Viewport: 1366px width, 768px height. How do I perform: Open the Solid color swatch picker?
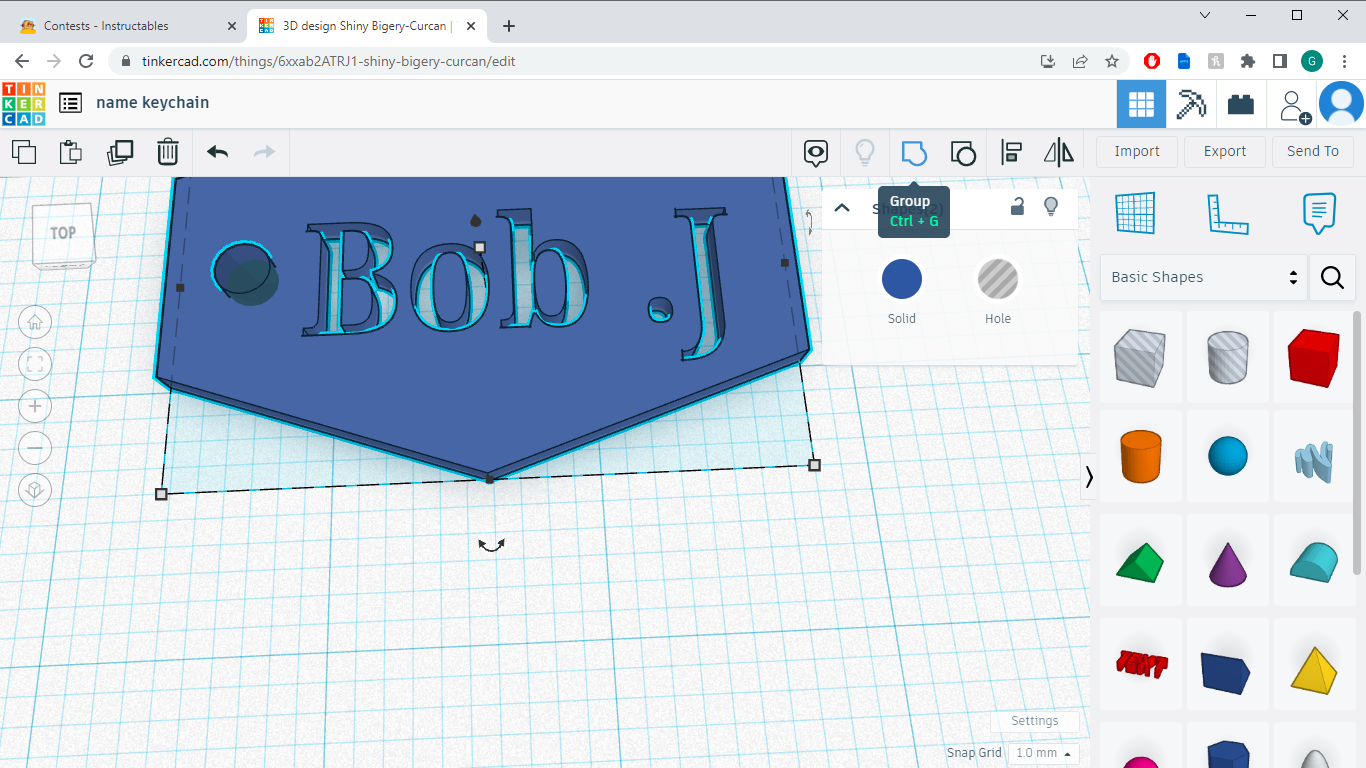pos(901,280)
